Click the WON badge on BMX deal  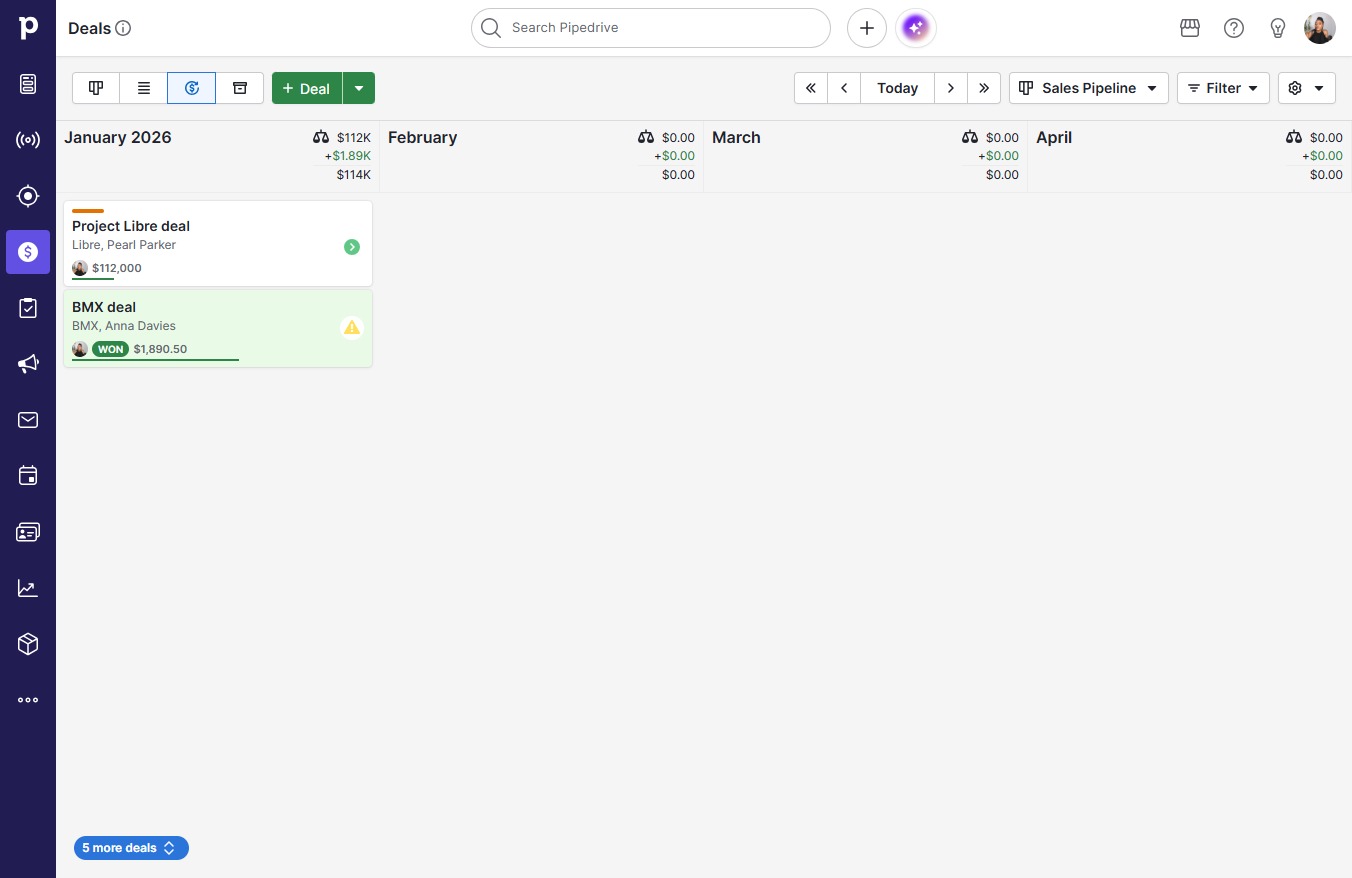pyautogui.click(x=110, y=349)
